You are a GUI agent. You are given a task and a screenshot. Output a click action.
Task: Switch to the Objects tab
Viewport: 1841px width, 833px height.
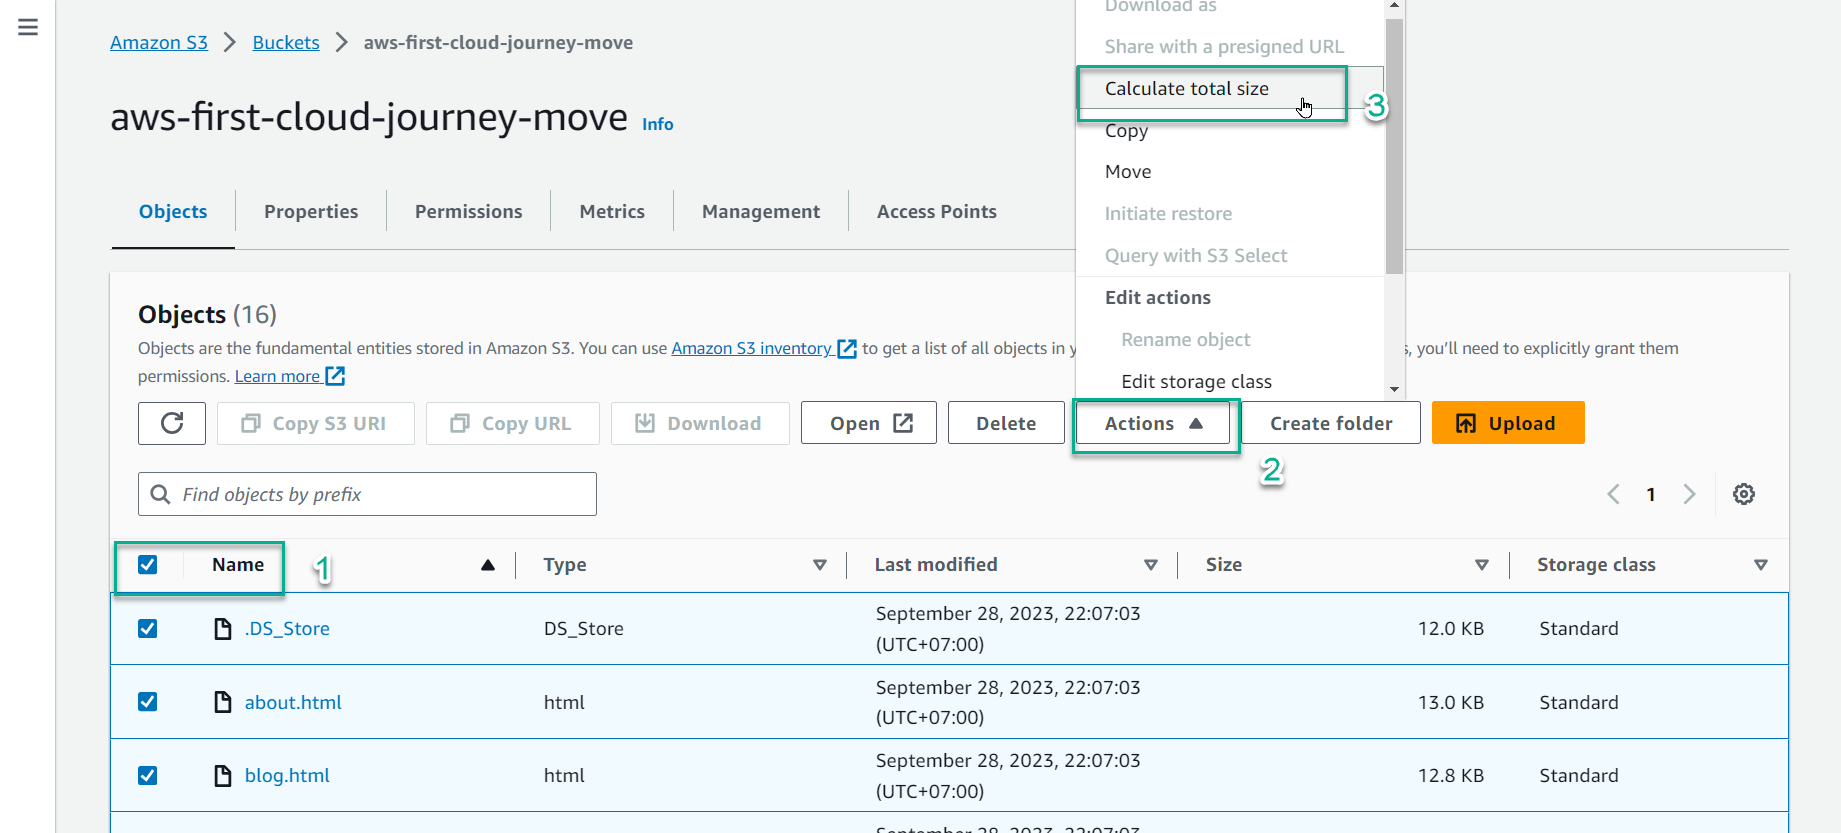coord(173,211)
